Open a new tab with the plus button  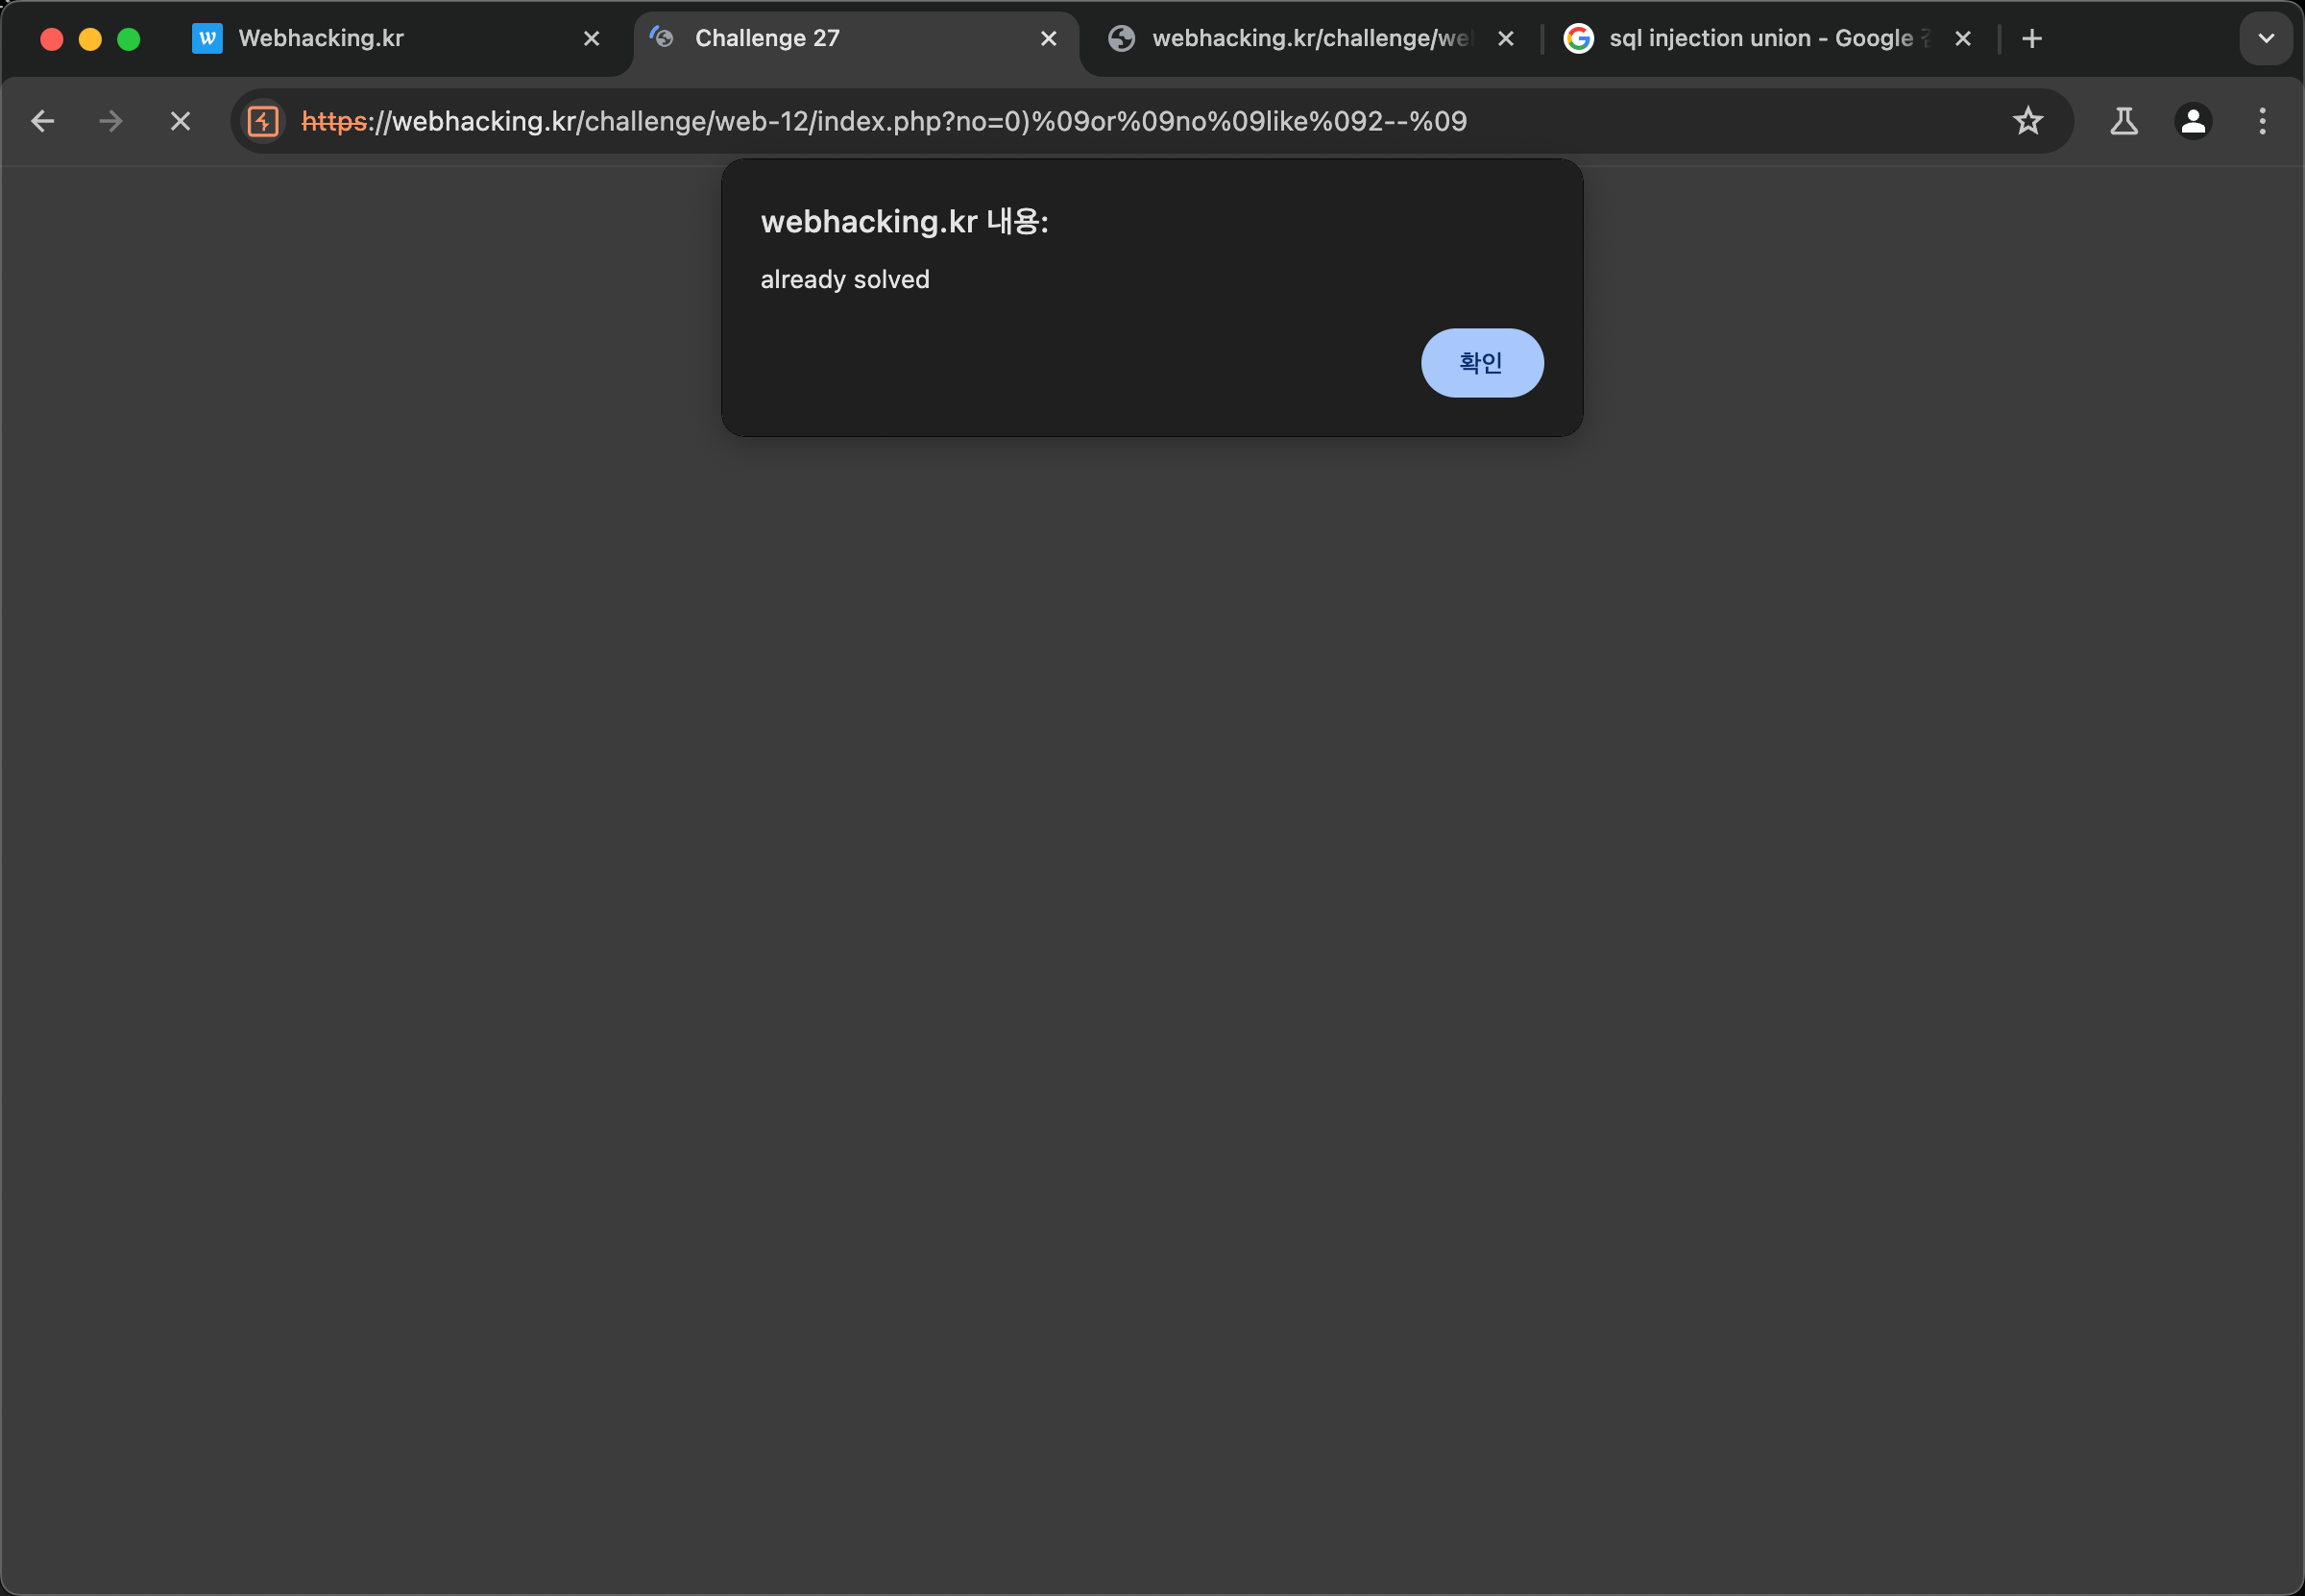tap(2031, 39)
